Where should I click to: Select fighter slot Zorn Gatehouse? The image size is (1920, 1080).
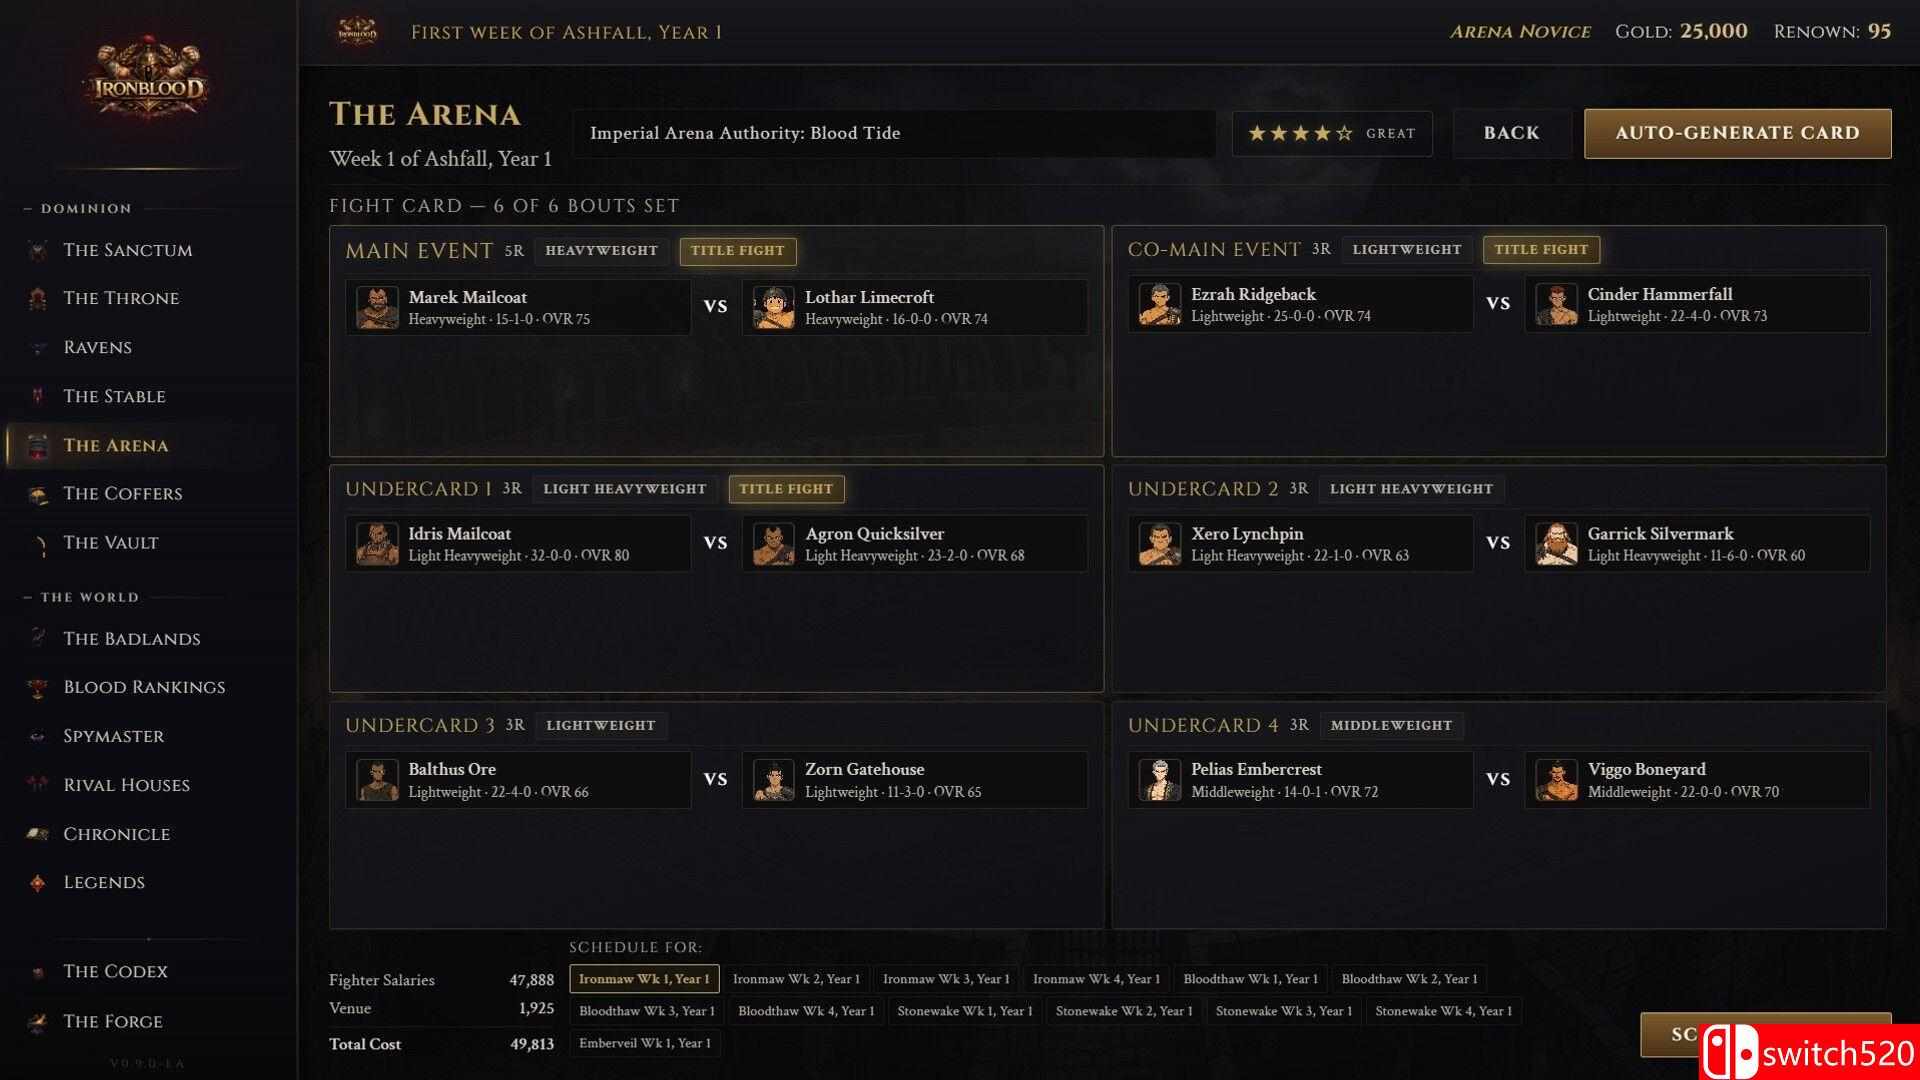[x=915, y=780]
